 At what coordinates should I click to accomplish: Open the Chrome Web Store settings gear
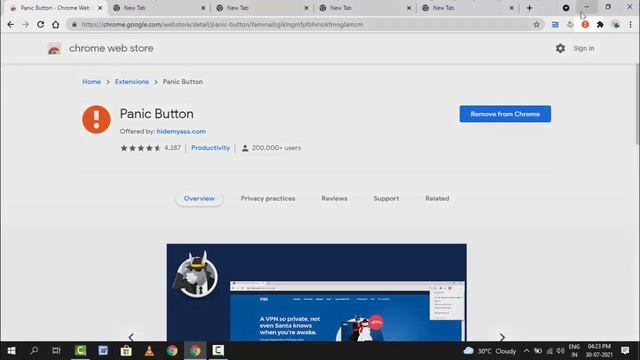(560, 48)
